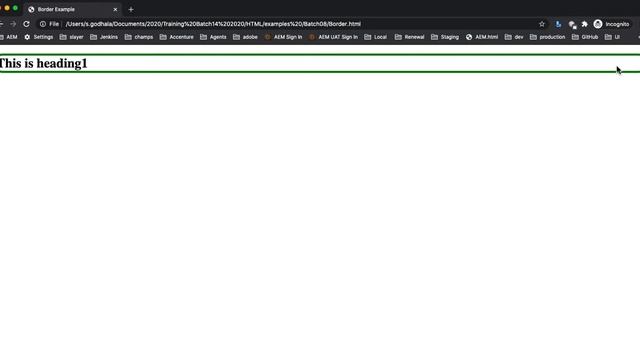
Task: Bookmark this page with the star icon
Action: (542, 24)
